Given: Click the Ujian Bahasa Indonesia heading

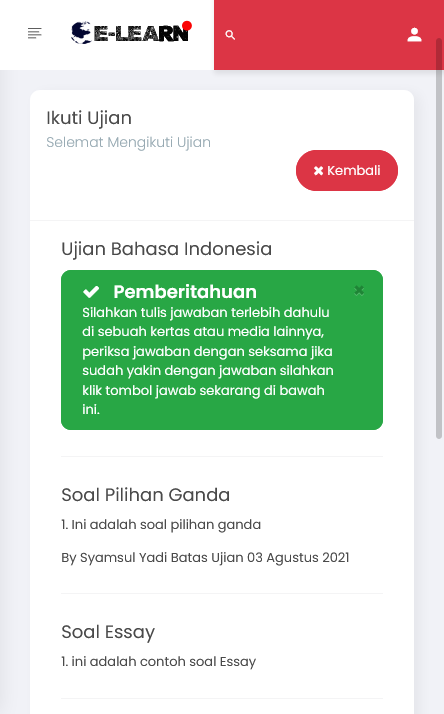Looking at the screenshot, I should point(166,249).
